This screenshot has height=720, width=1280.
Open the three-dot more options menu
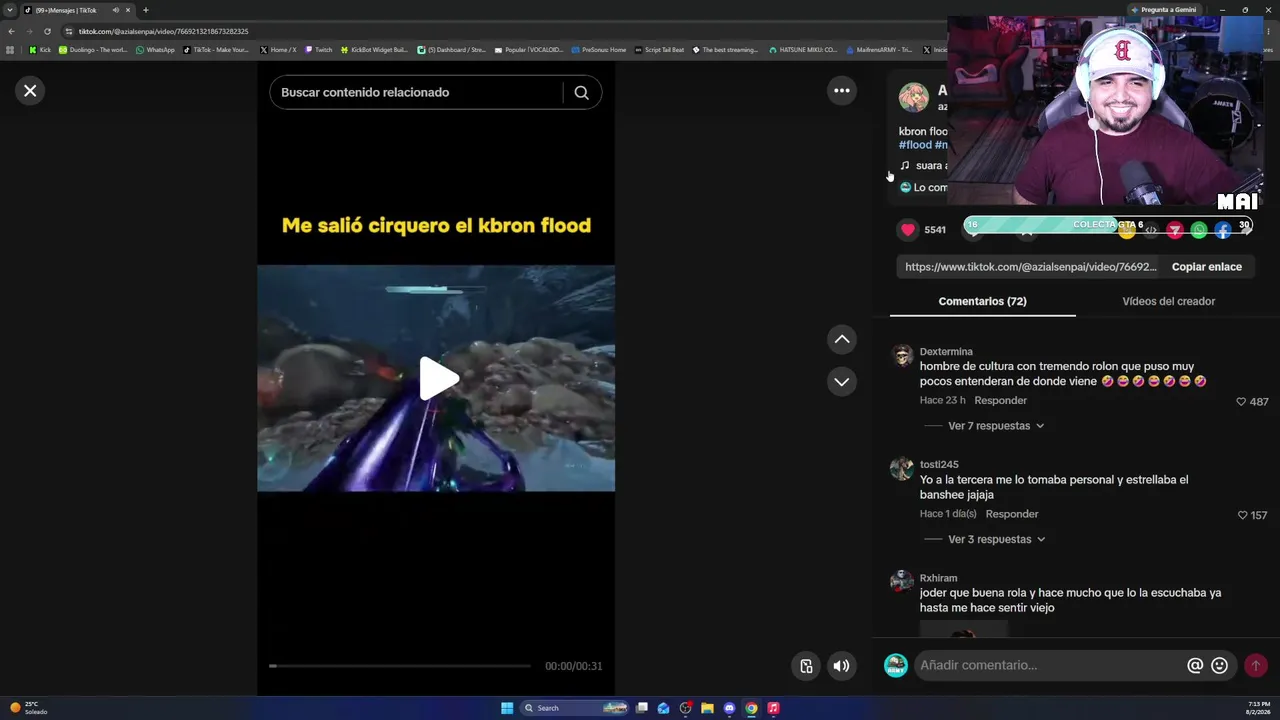tap(842, 91)
